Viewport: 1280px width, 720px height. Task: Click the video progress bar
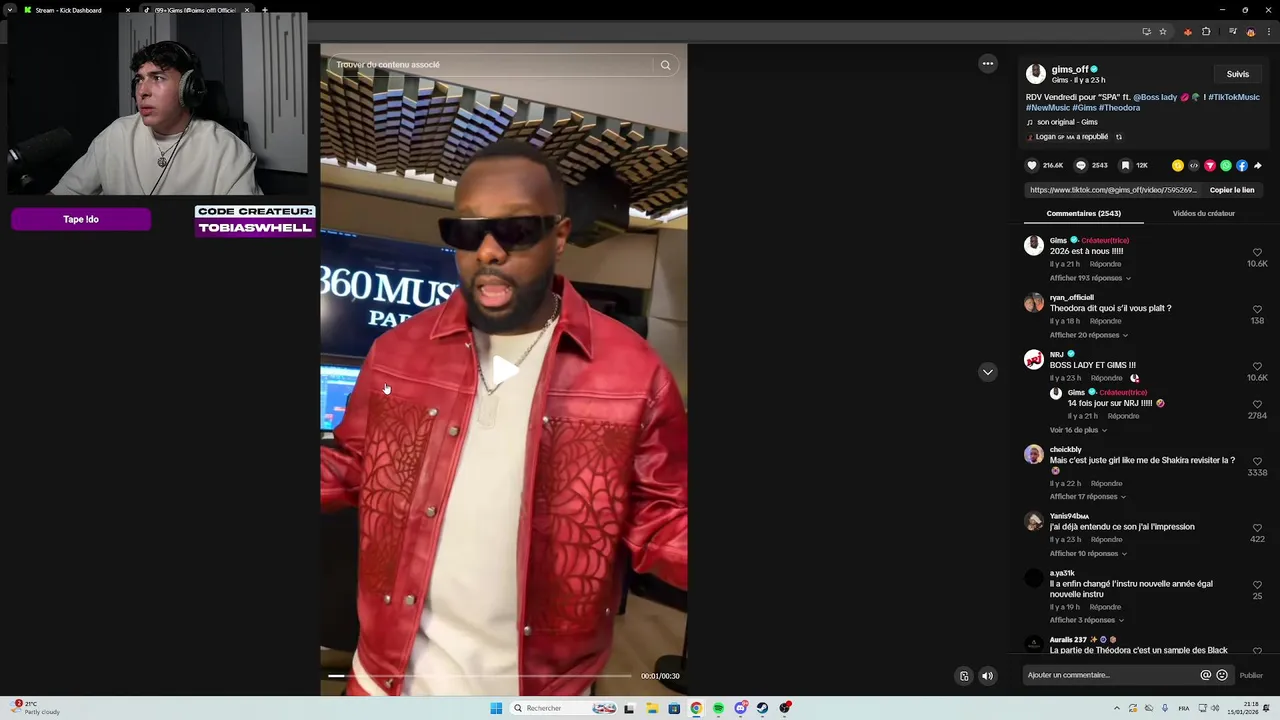click(480, 676)
